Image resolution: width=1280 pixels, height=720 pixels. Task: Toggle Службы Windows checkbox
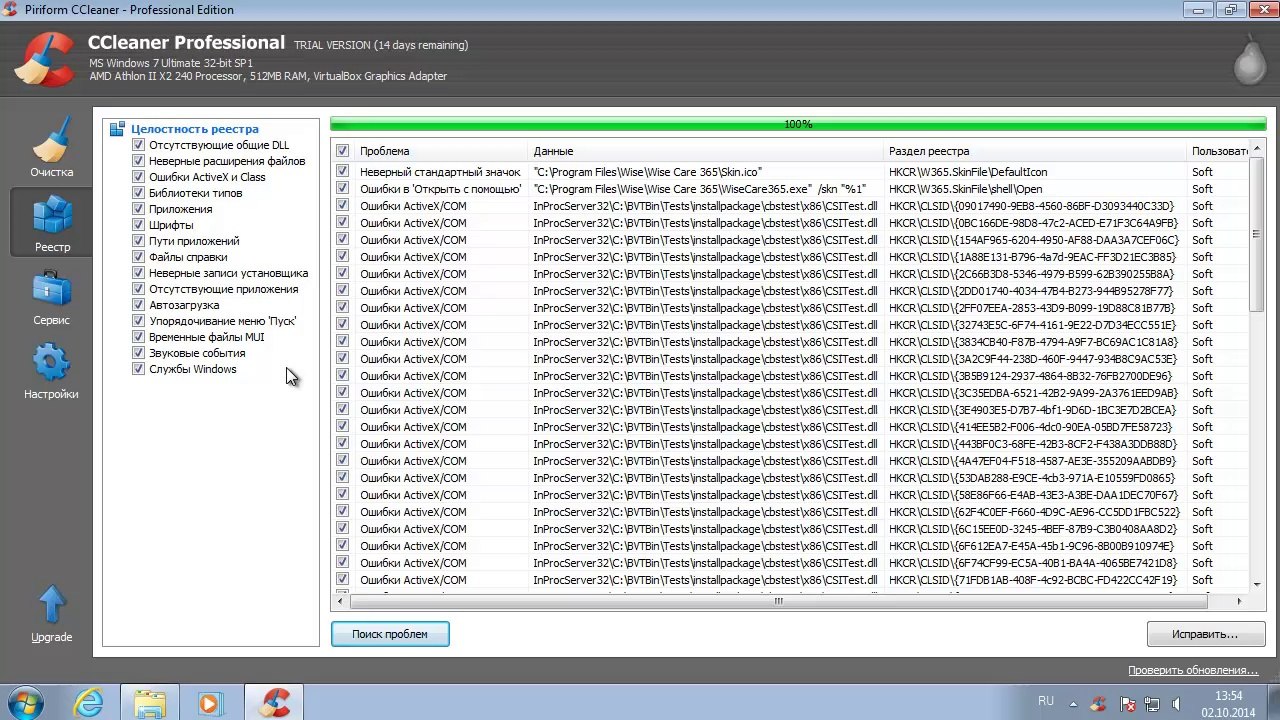pos(139,369)
